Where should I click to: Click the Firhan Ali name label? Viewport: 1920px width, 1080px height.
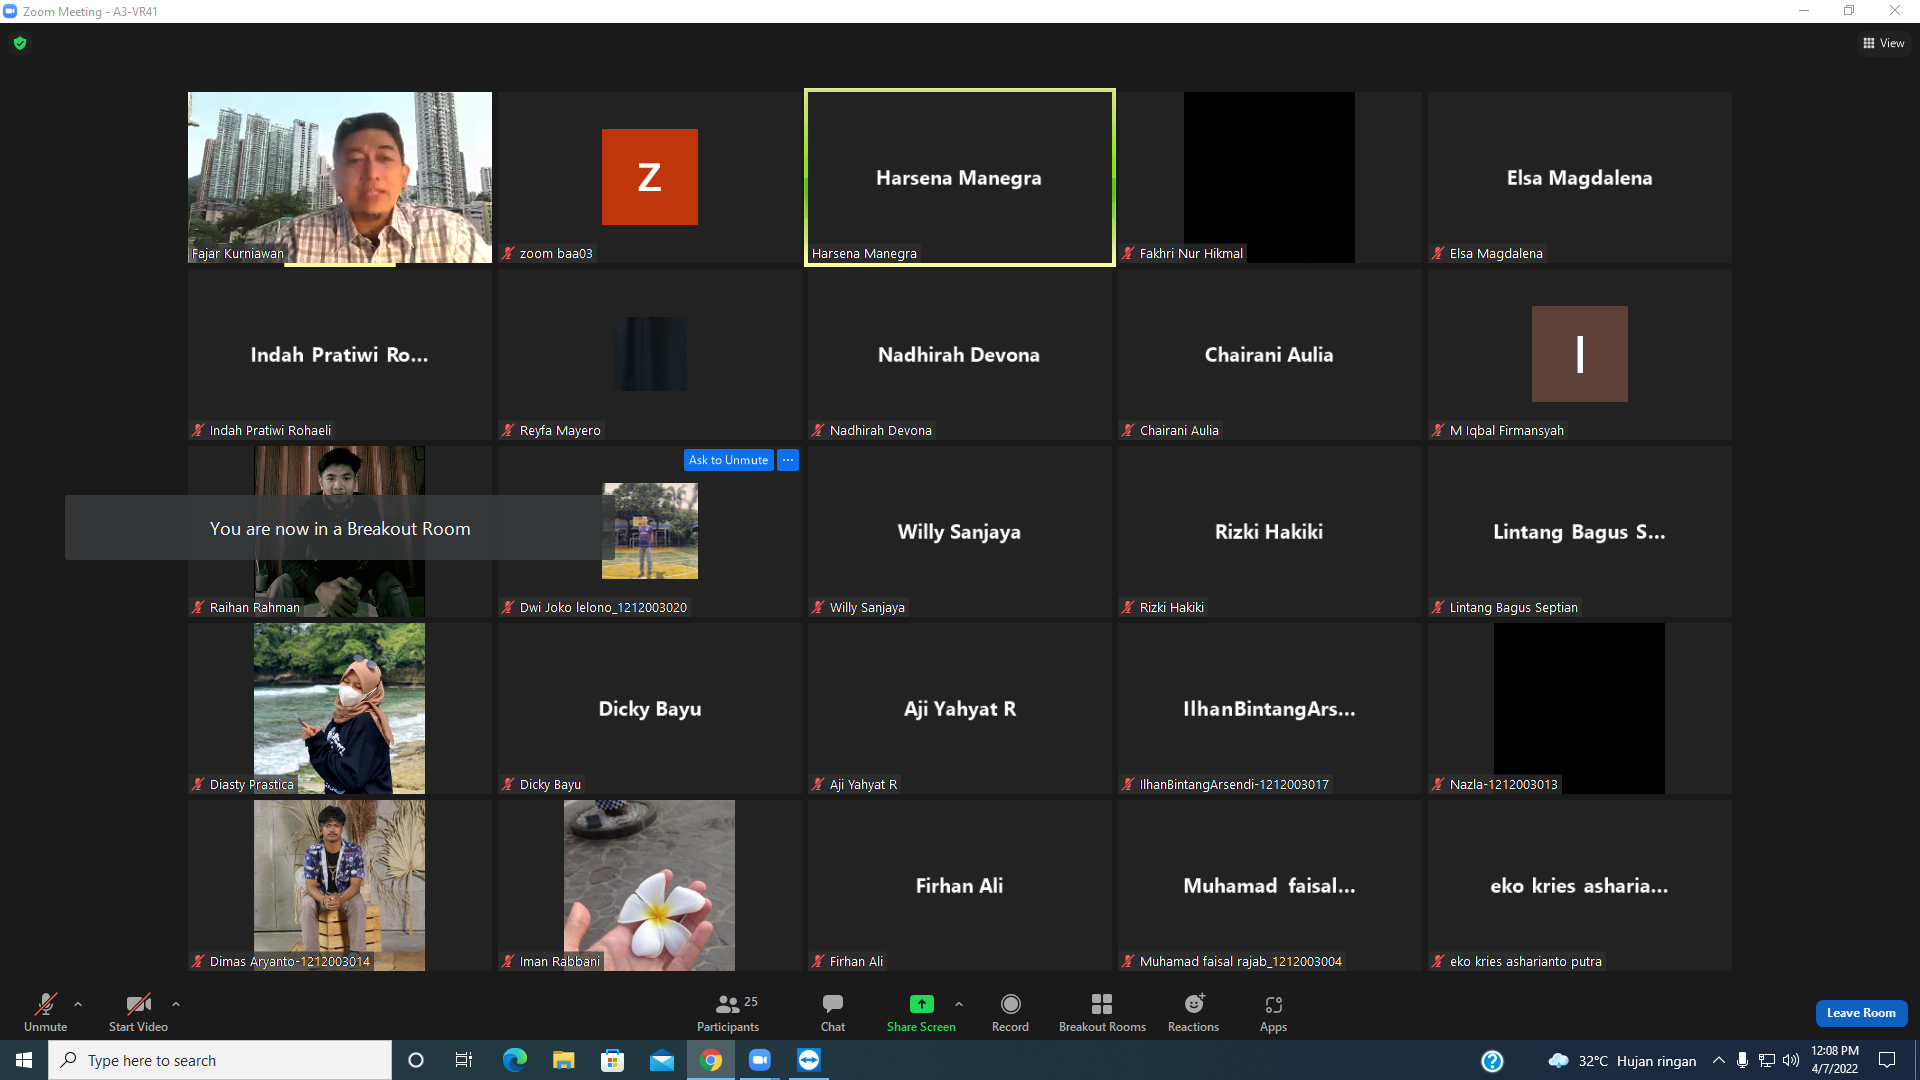pos(856,961)
